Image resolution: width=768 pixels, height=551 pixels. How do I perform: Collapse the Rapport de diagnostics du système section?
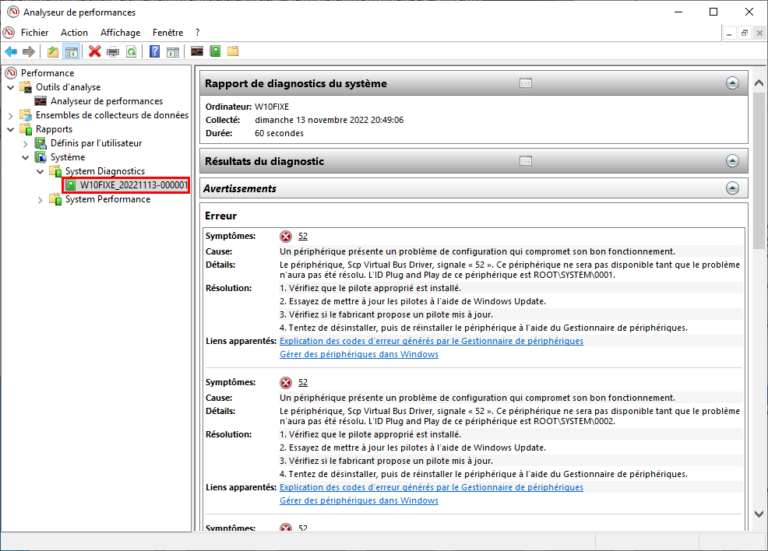733,83
